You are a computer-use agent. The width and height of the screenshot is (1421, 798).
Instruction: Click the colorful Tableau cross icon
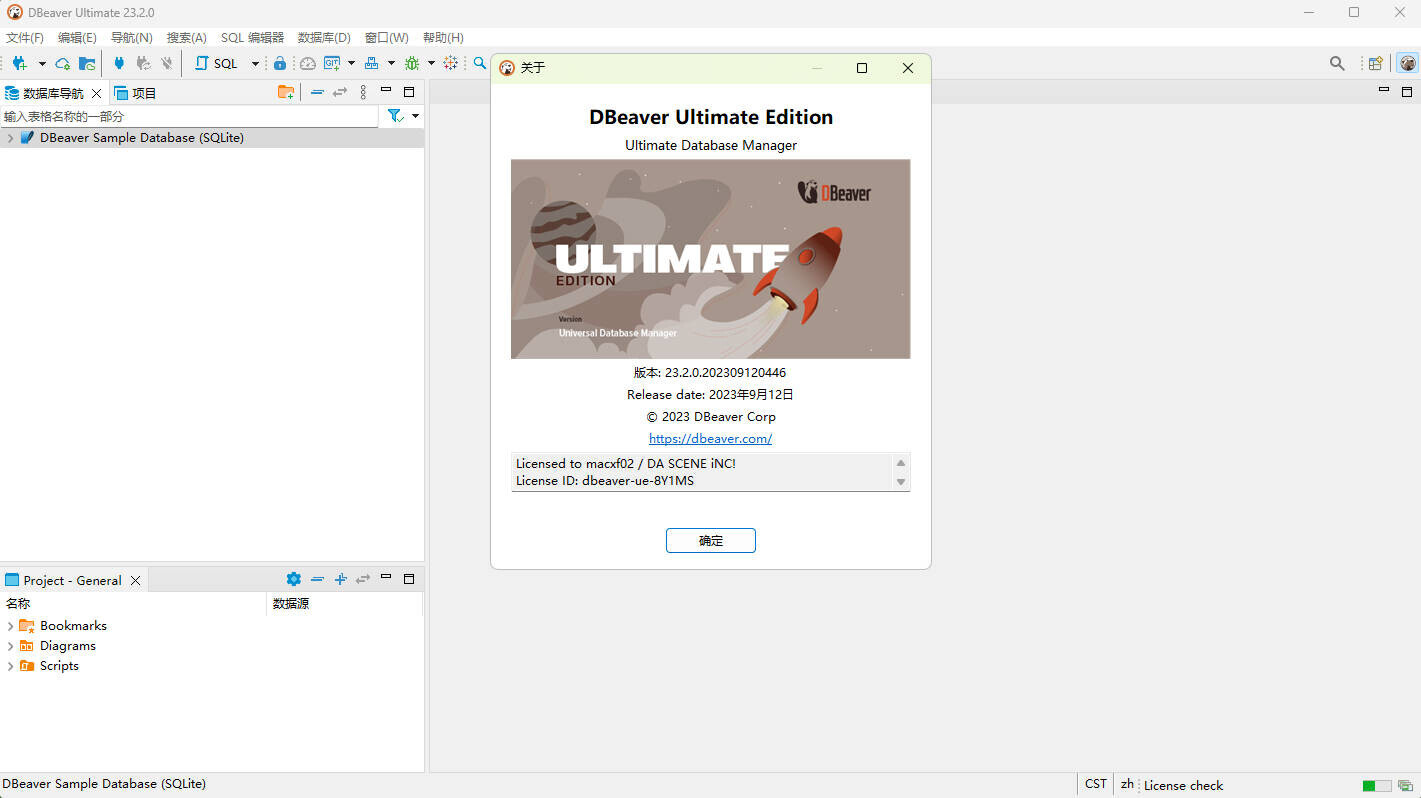coord(451,63)
